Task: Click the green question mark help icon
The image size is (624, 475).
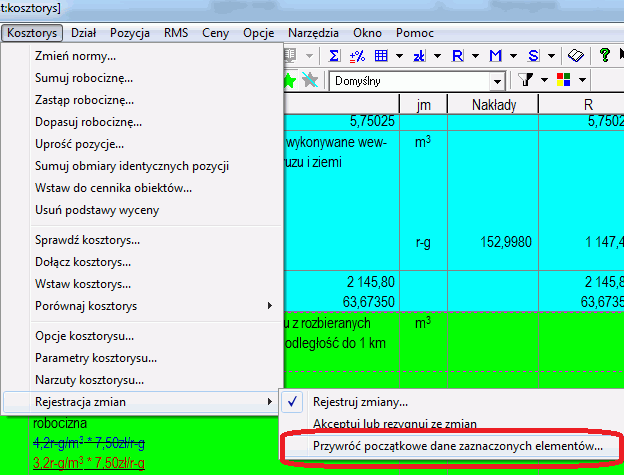Action: [x=606, y=56]
